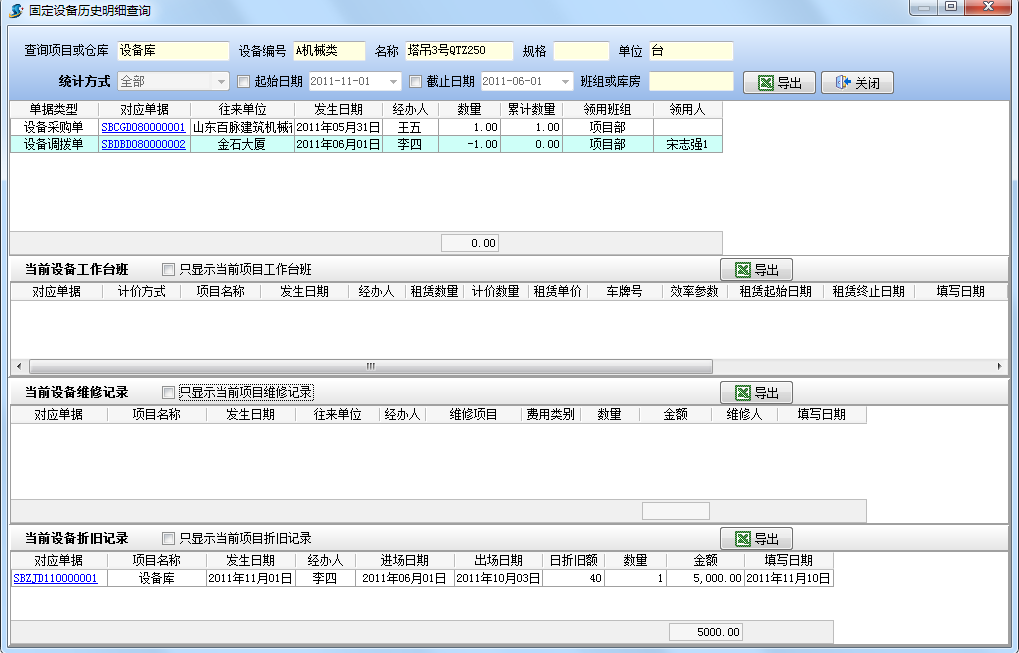The height and width of the screenshot is (653, 1019).
Task: Click the Excel export icon in 当前设备工作台班 section
Action: [742, 268]
